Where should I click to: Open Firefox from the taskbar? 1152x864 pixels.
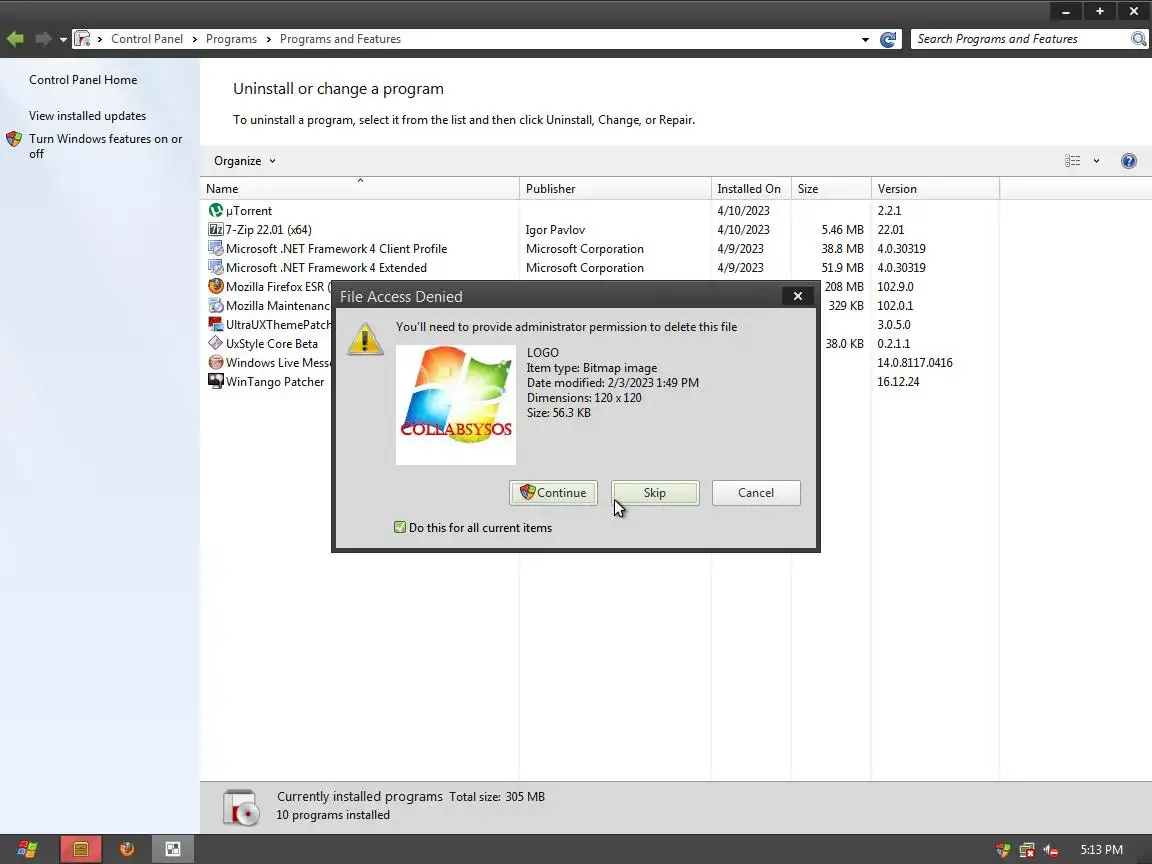click(x=126, y=849)
